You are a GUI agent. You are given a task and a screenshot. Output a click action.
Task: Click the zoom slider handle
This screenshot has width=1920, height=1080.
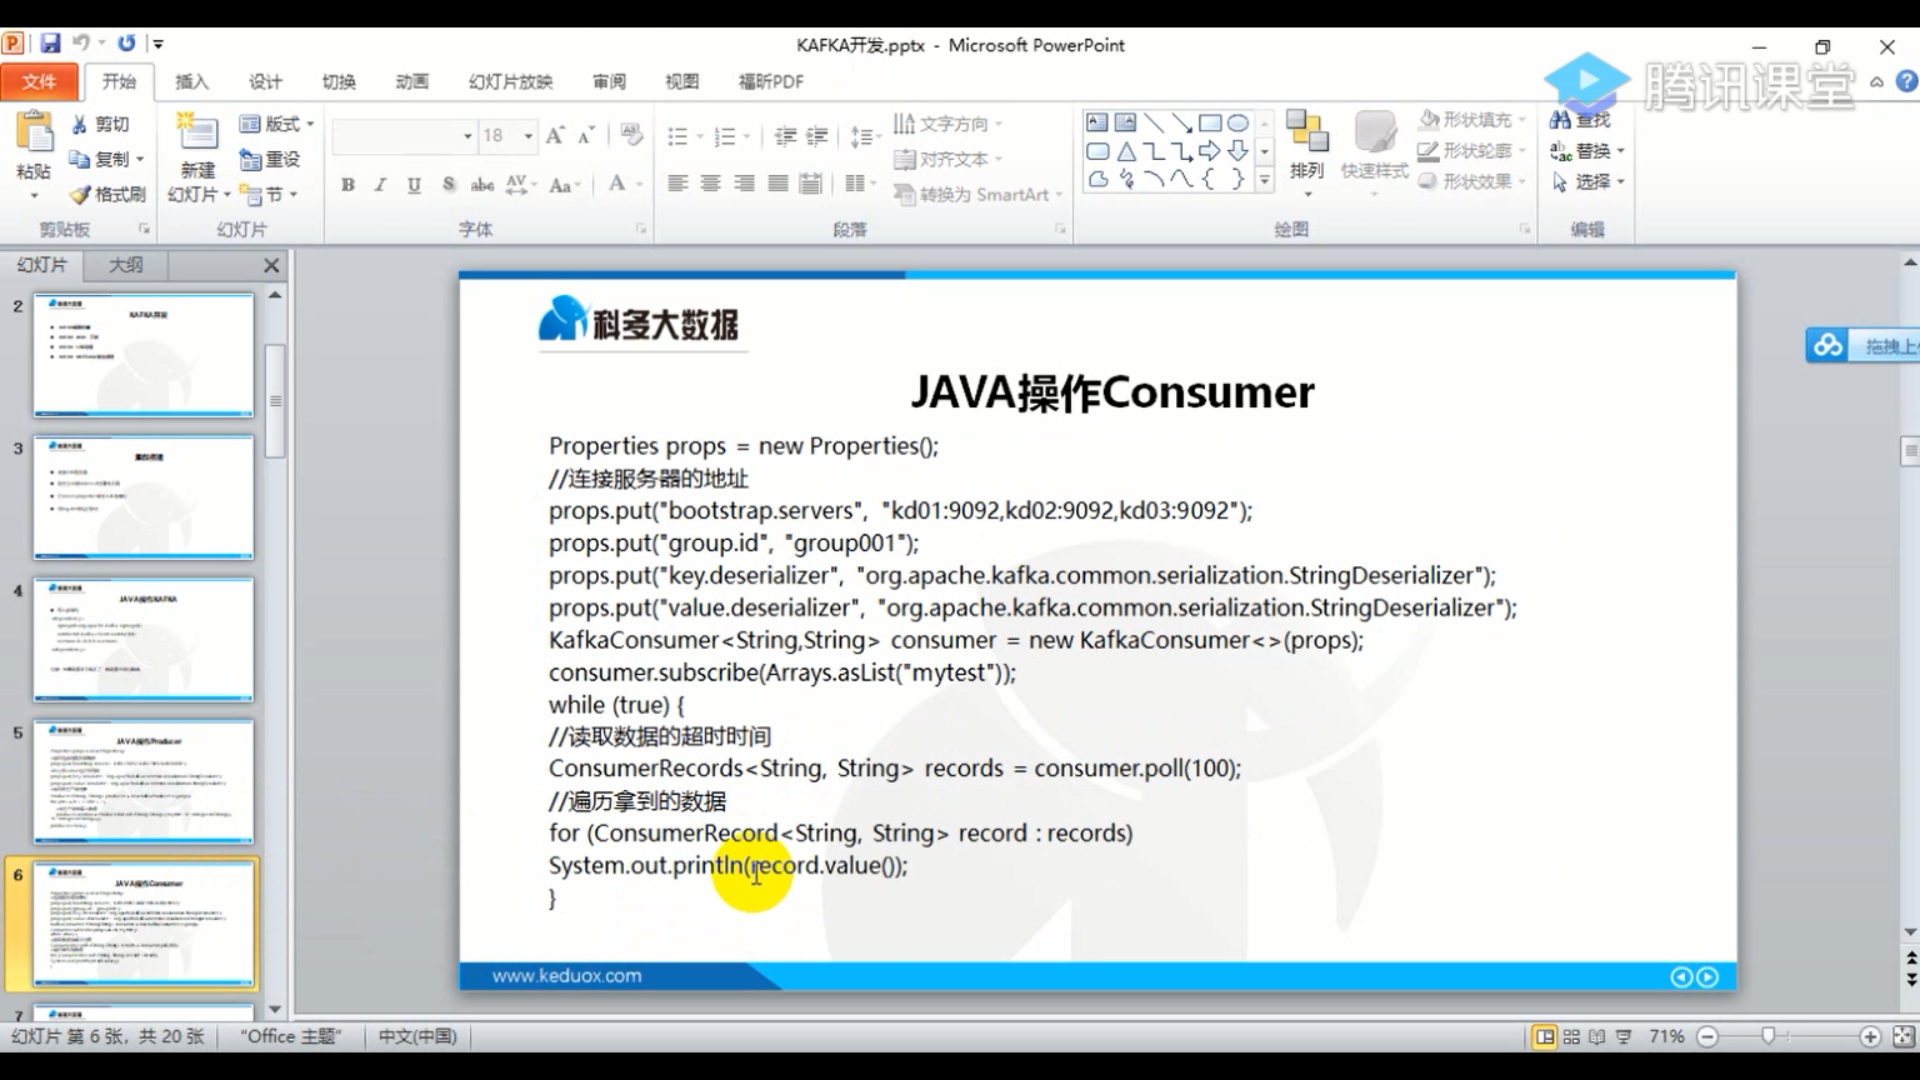click(x=1768, y=1037)
